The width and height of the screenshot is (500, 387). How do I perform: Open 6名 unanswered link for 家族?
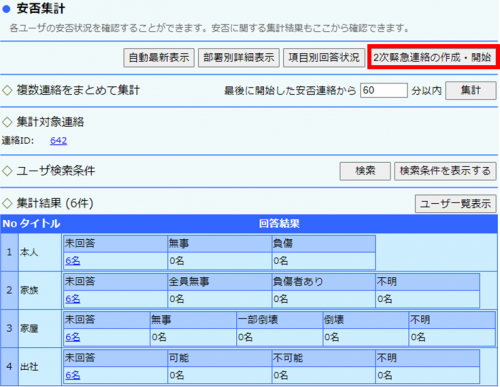[x=73, y=299]
